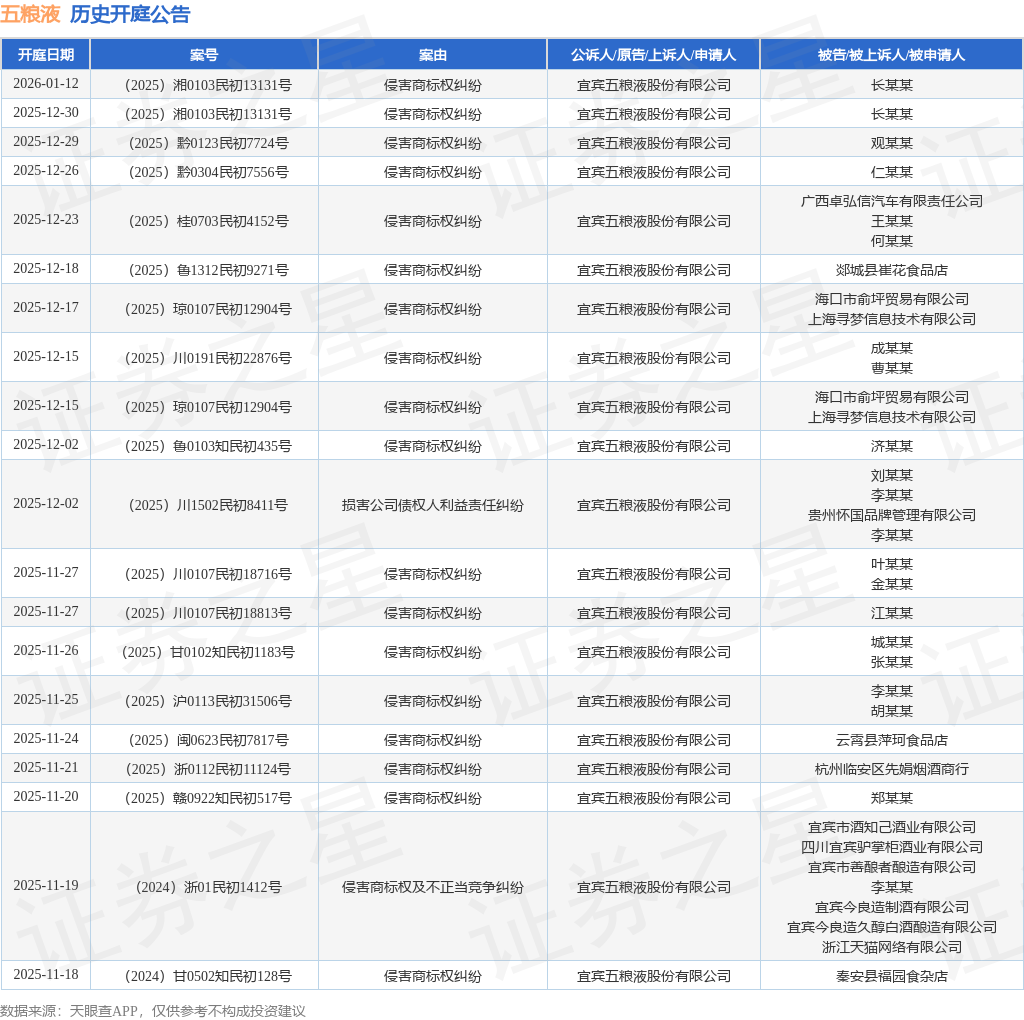Click case number (2025)川0107民初18716号
Viewport: 1024px width, 1020px height.
tap(208, 575)
